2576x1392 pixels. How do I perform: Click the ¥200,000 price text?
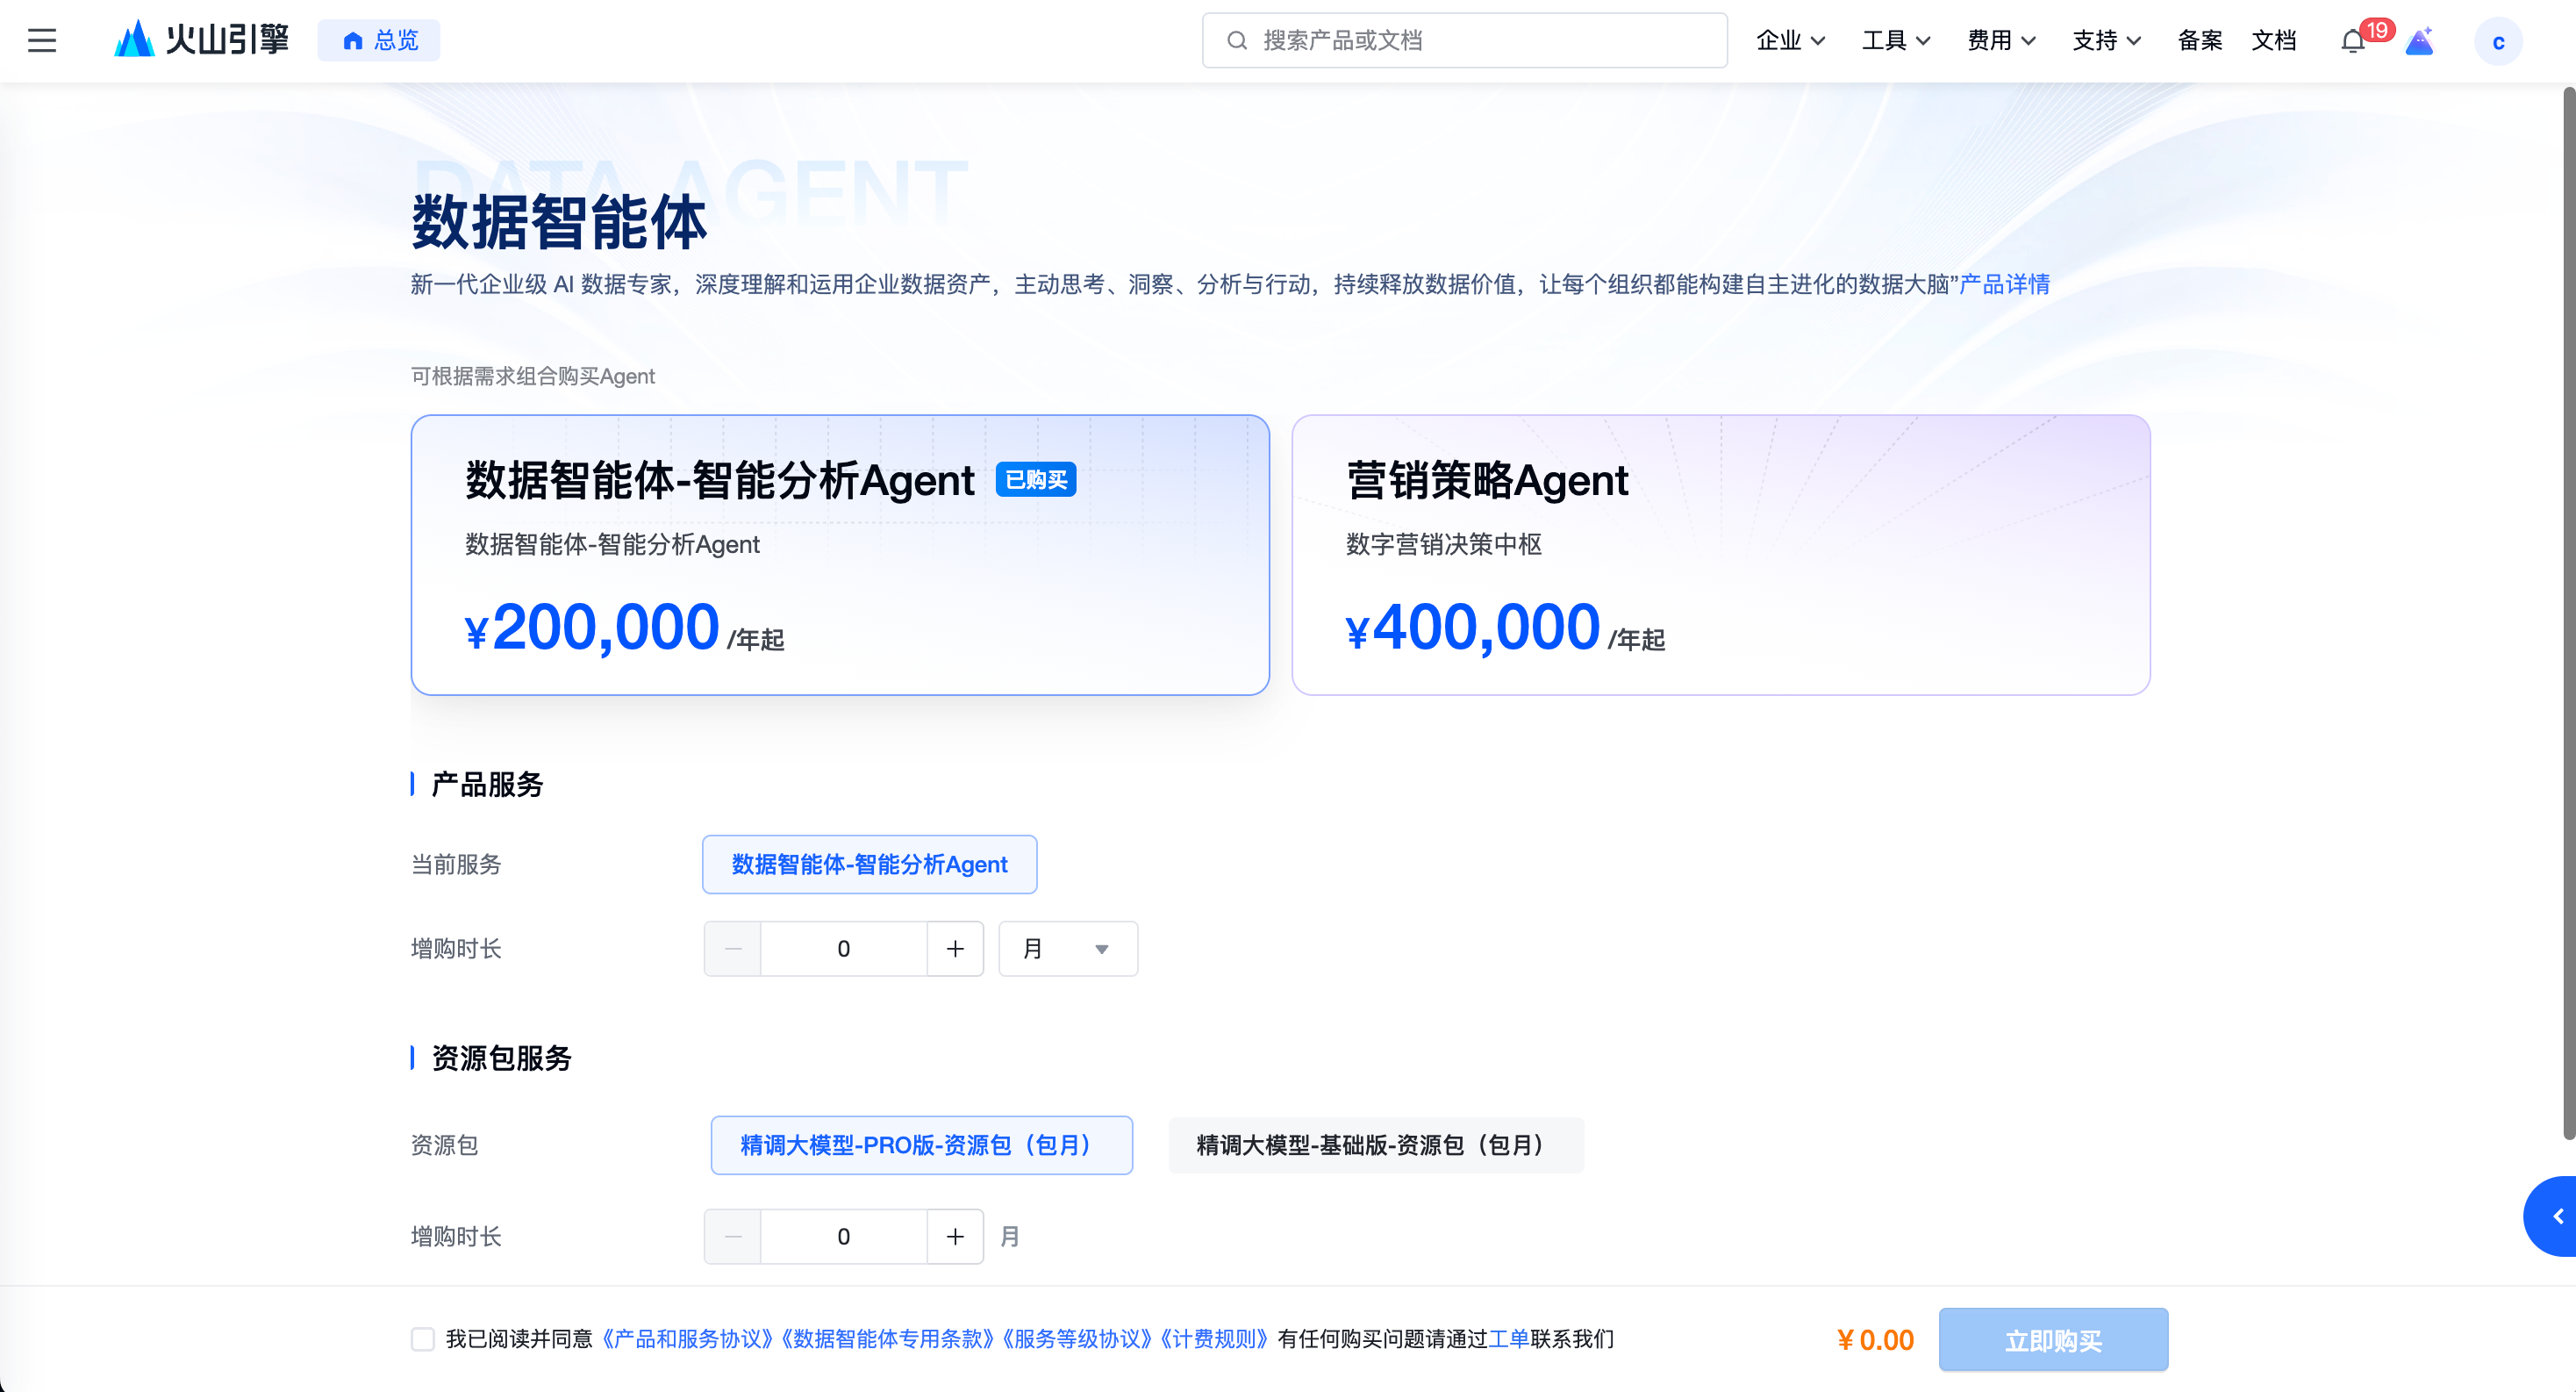592,628
